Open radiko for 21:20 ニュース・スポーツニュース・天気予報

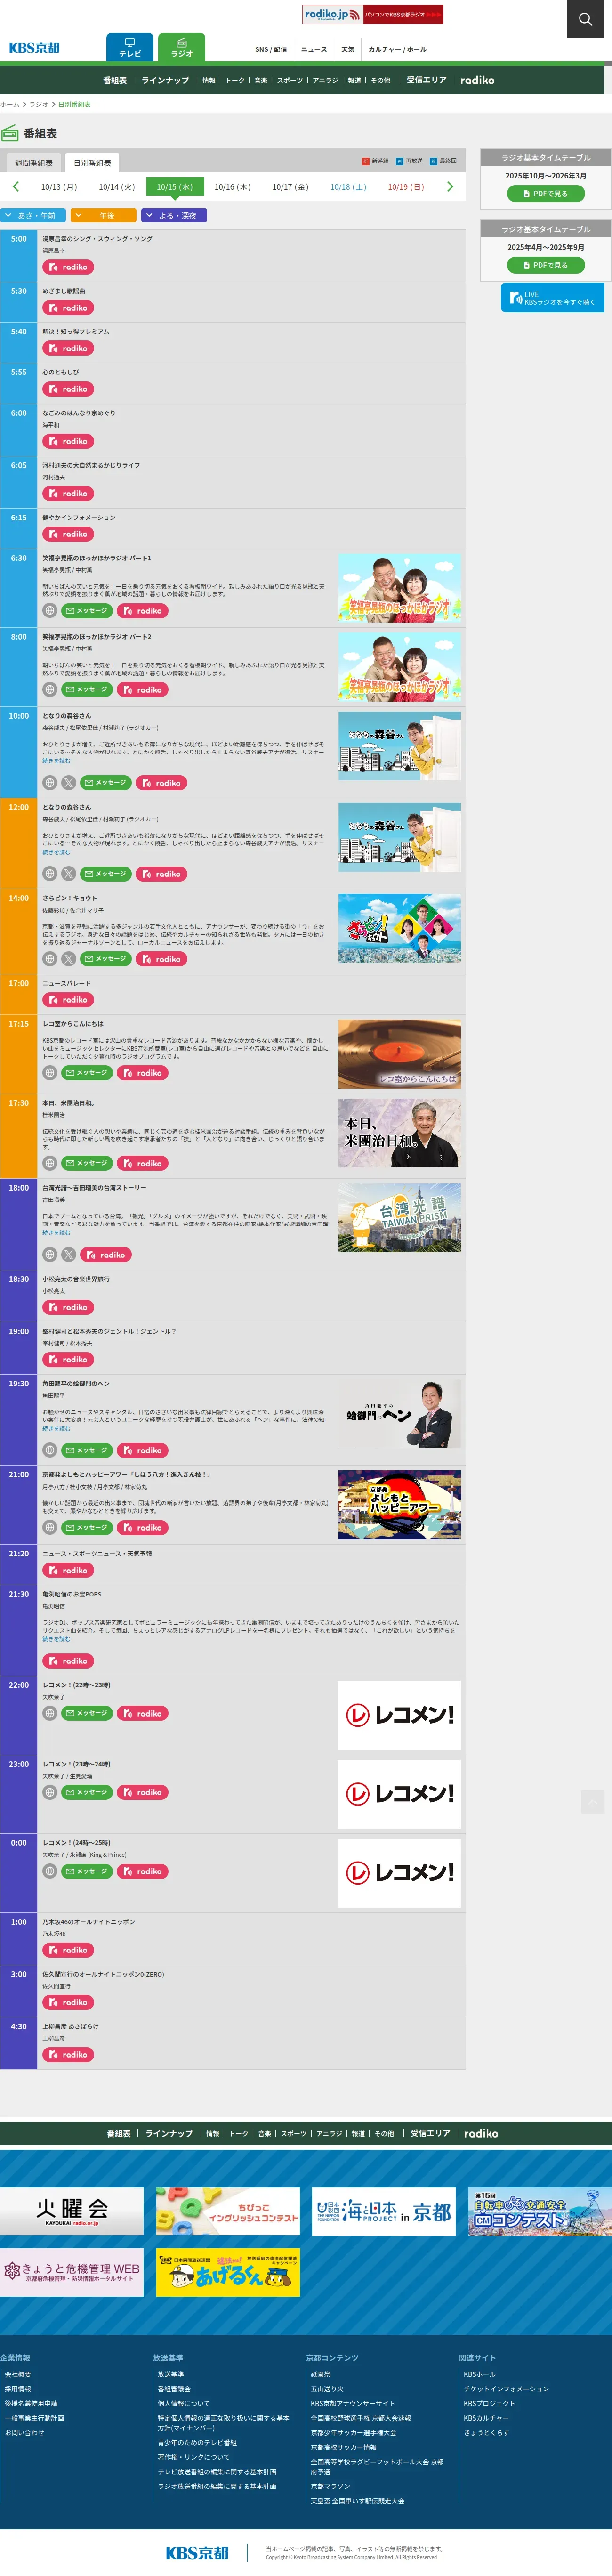68,1570
